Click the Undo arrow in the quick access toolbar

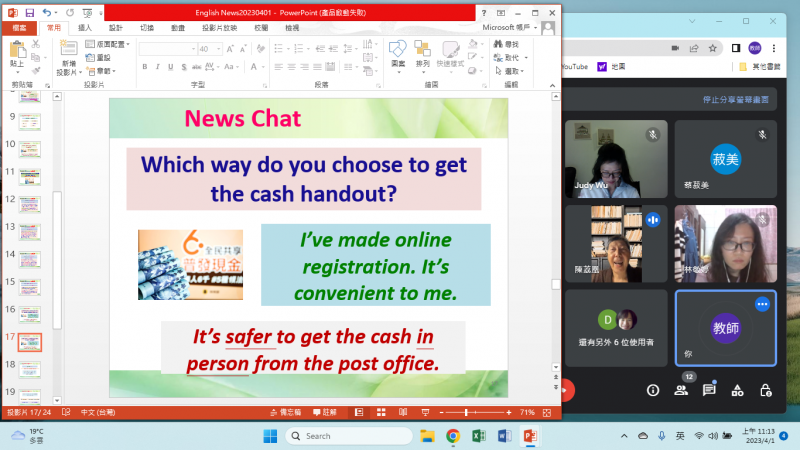(x=46, y=12)
